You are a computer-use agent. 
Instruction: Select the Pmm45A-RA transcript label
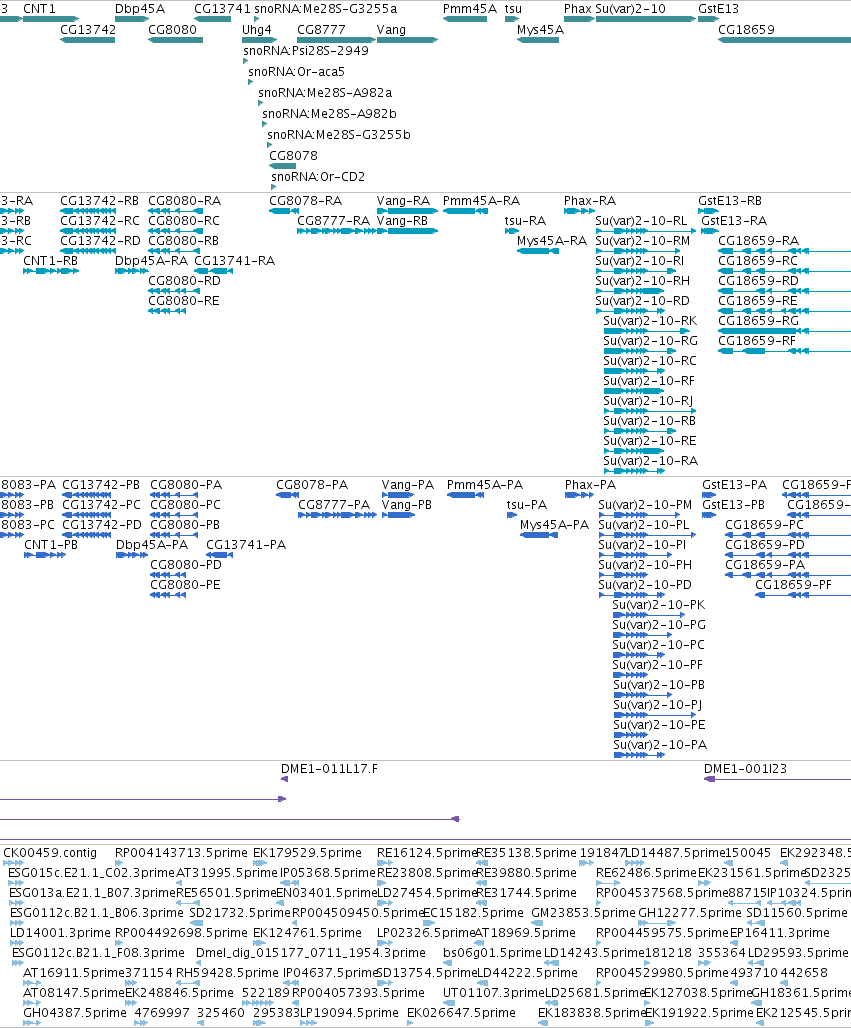click(481, 201)
